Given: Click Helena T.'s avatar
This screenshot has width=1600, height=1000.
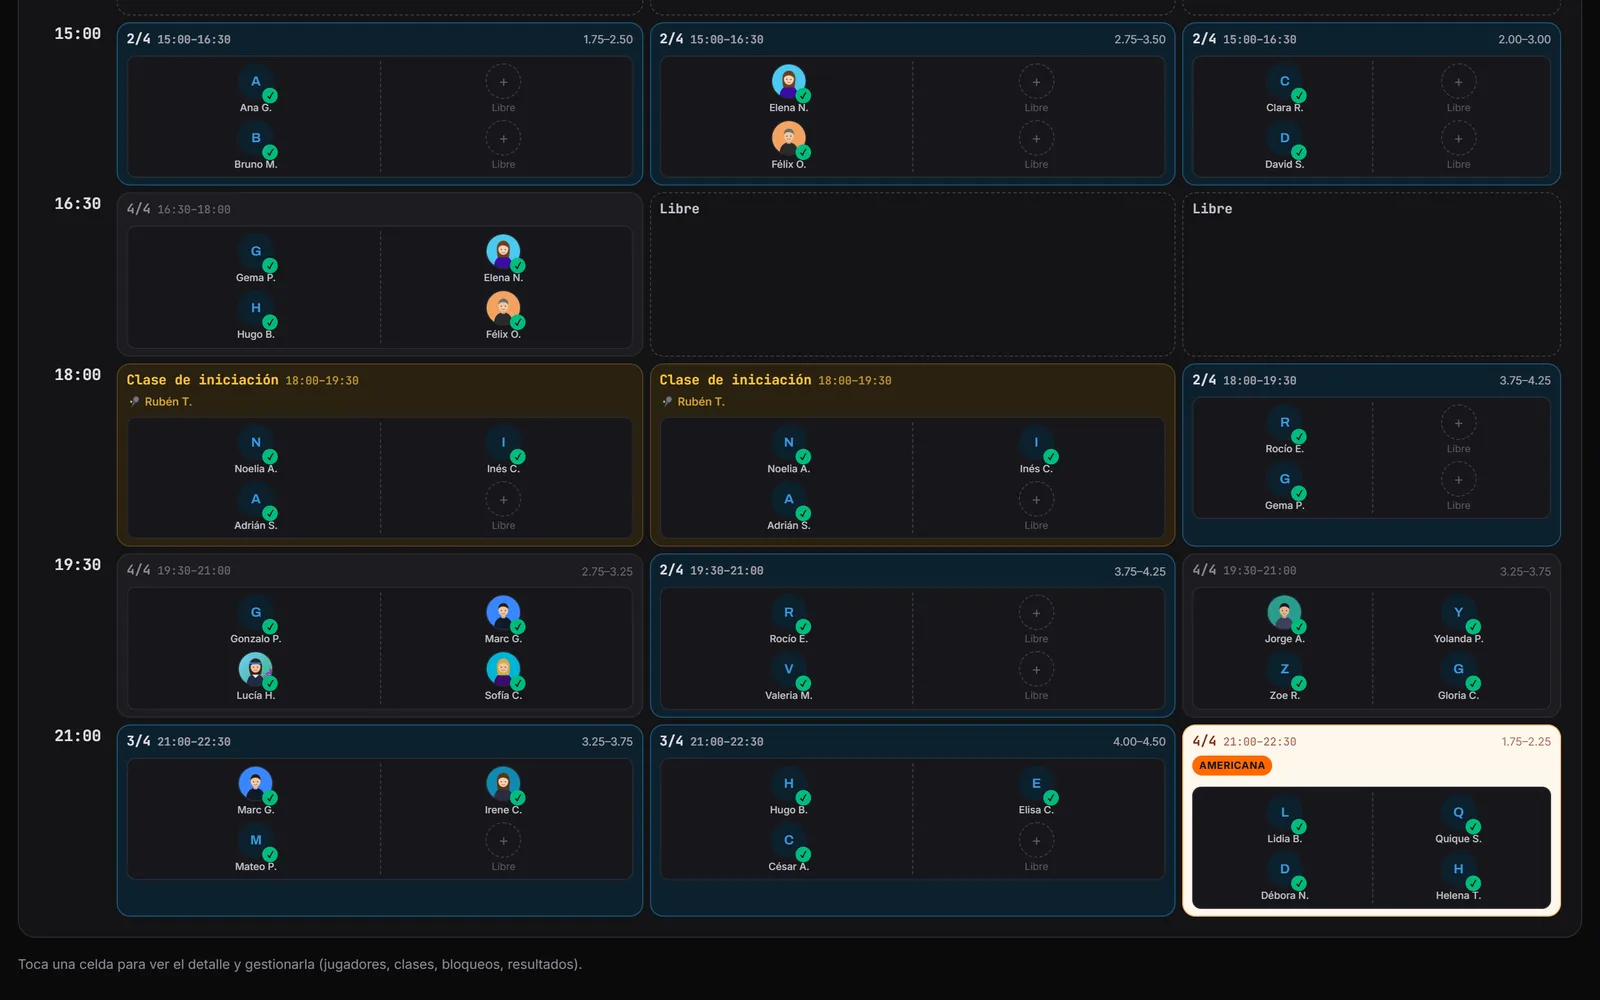Looking at the screenshot, I should tap(1458, 870).
